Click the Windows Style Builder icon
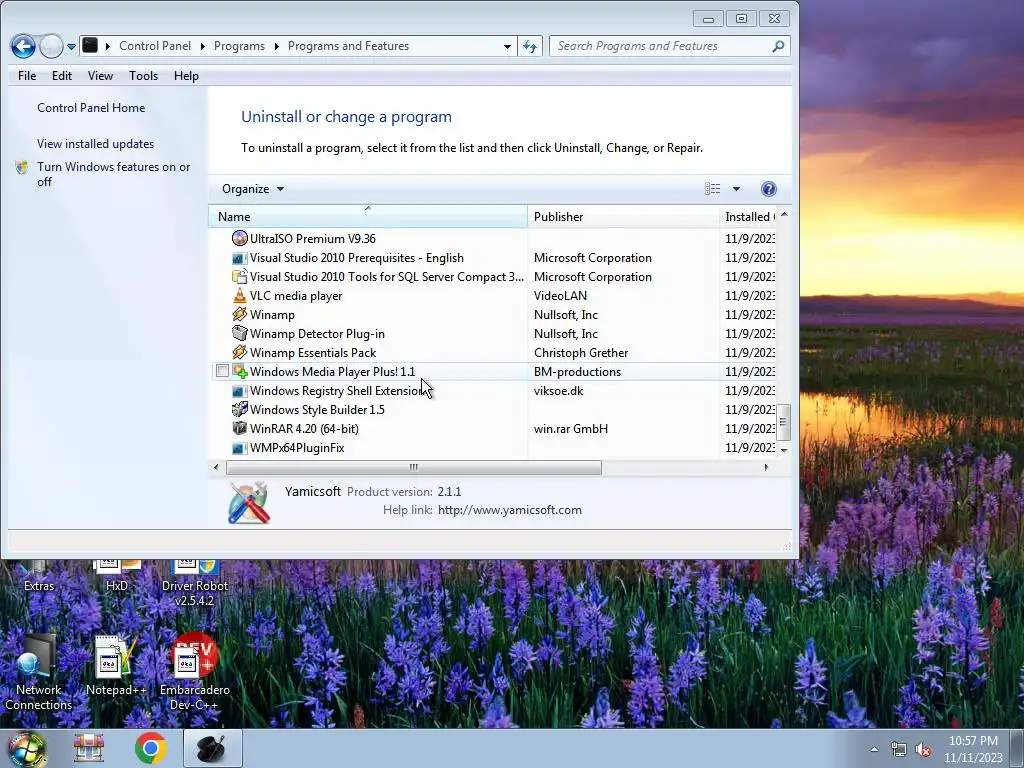The height and width of the screenshot is (768, 1024). (240, 409)
